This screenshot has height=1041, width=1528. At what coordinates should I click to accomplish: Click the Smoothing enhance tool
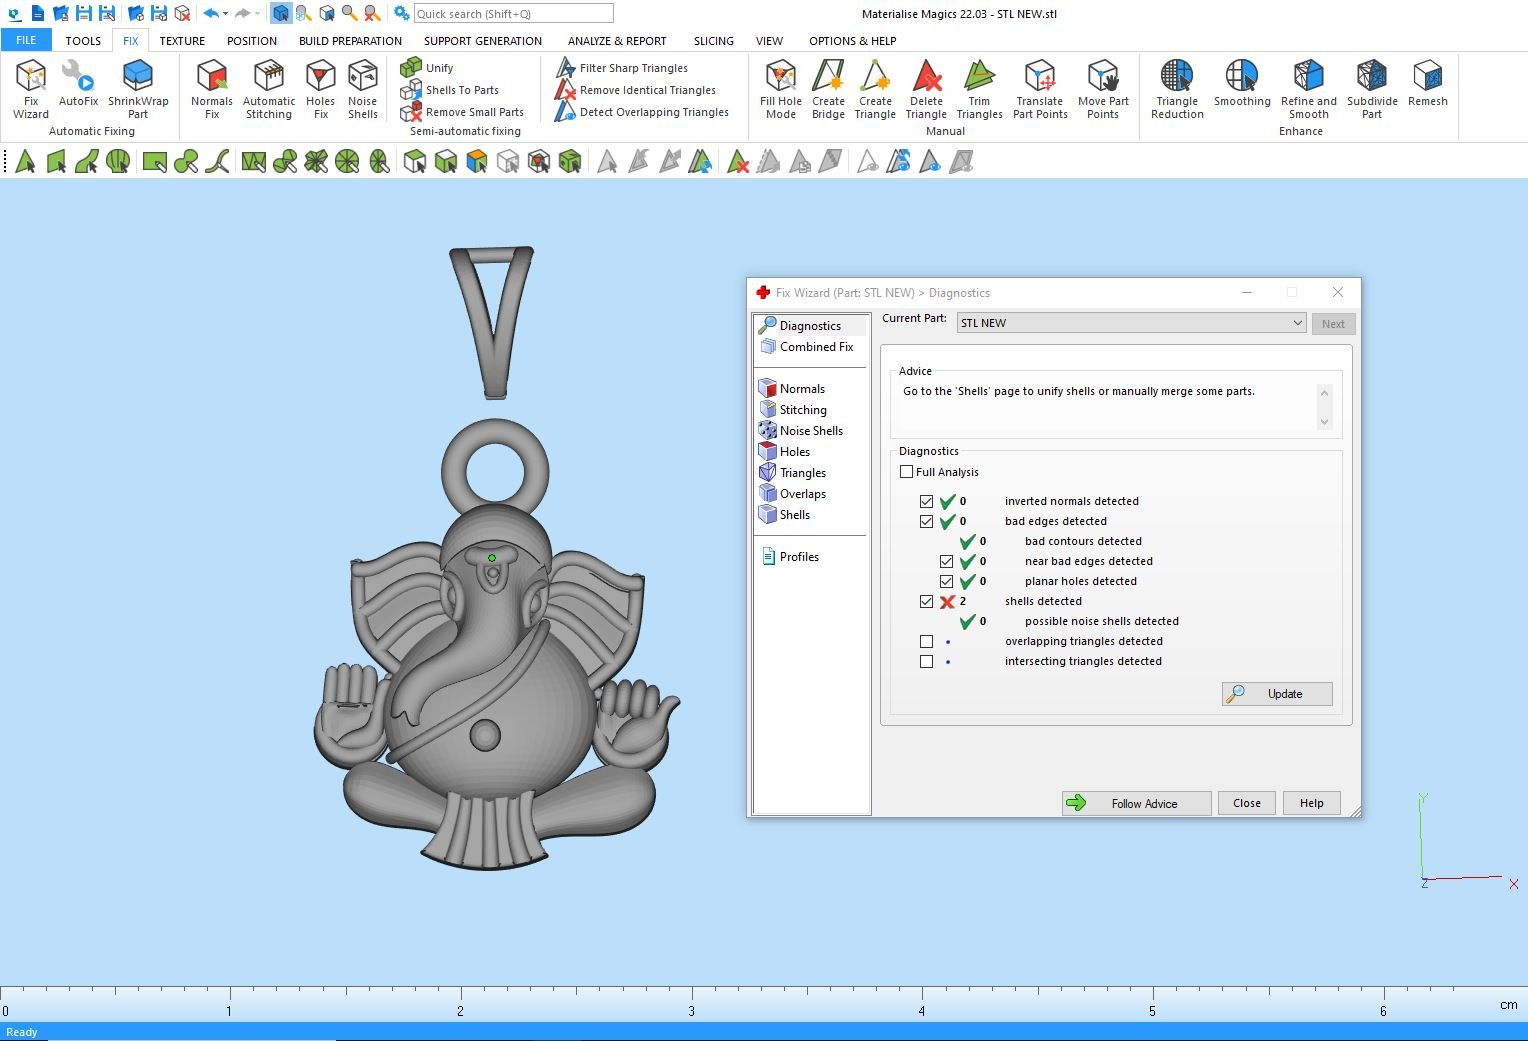click(1242, 83)
